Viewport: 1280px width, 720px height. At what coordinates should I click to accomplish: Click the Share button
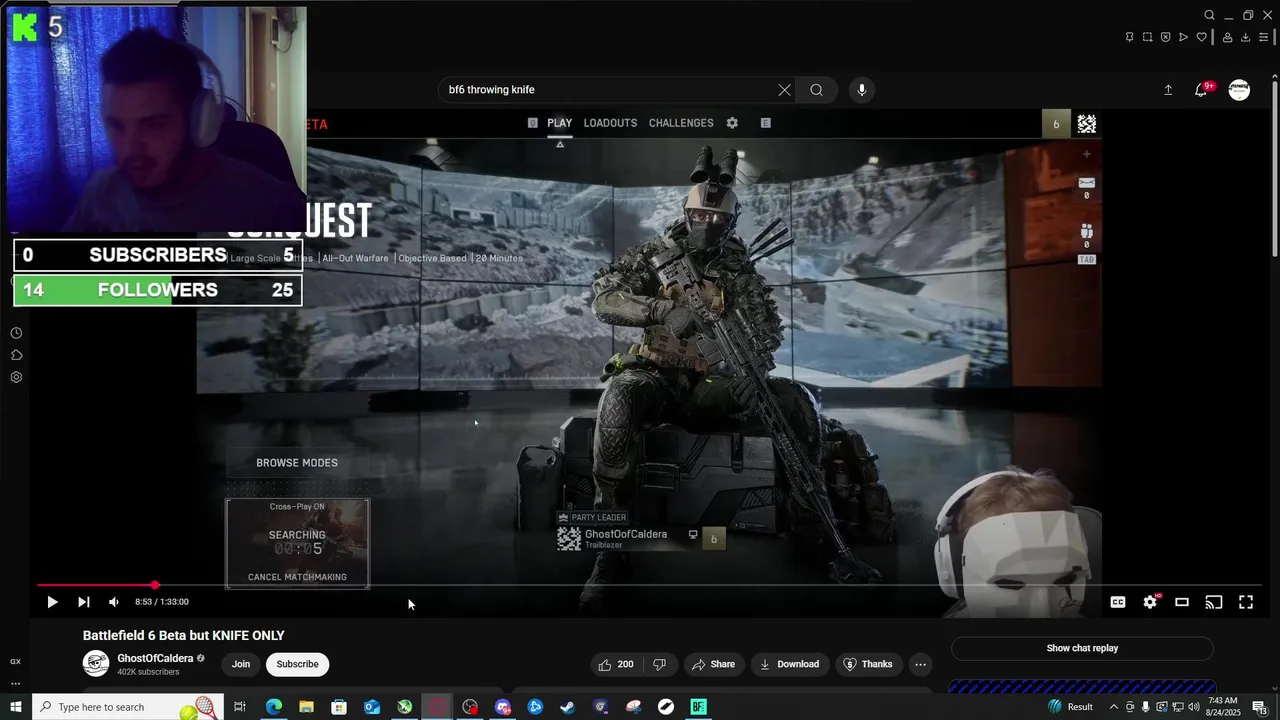pyautogui.click(x=714, y=664)
